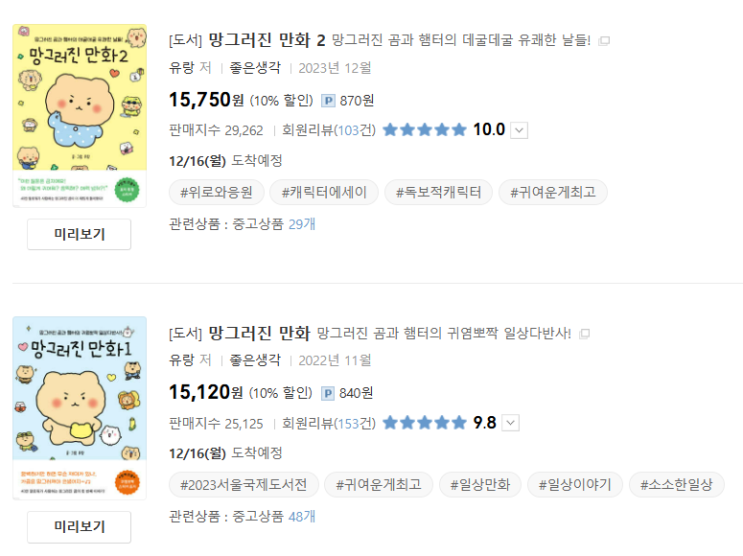Click the 망그러진 만화 2 book cover
Screen dimensions: 743x556
pyautogui.click(x=79, y=115)
